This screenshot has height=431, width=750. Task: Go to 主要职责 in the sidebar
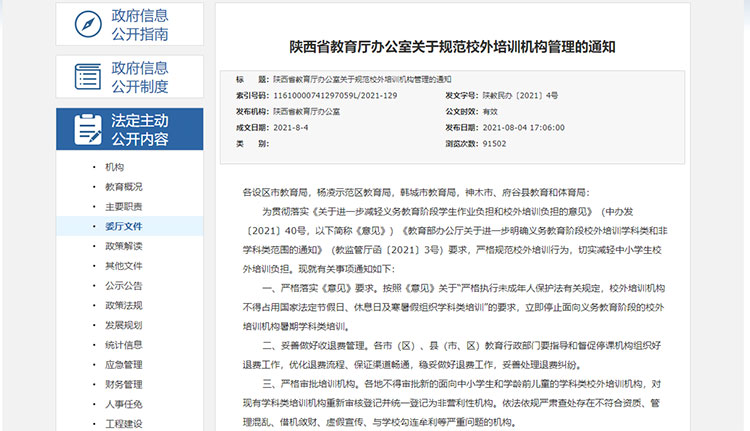[123, 206]
